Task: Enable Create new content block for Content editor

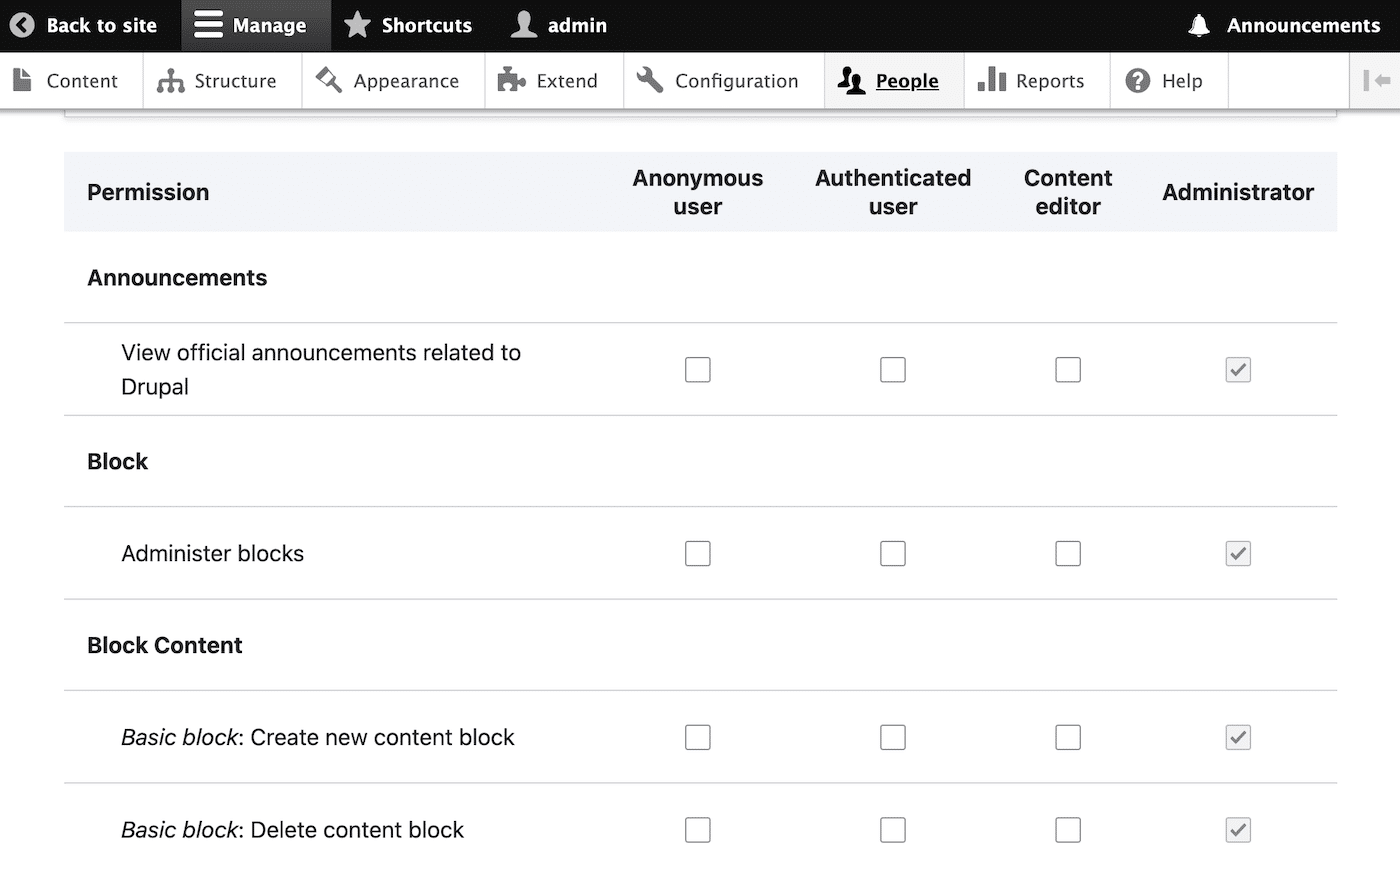Action: [1068, 738]
